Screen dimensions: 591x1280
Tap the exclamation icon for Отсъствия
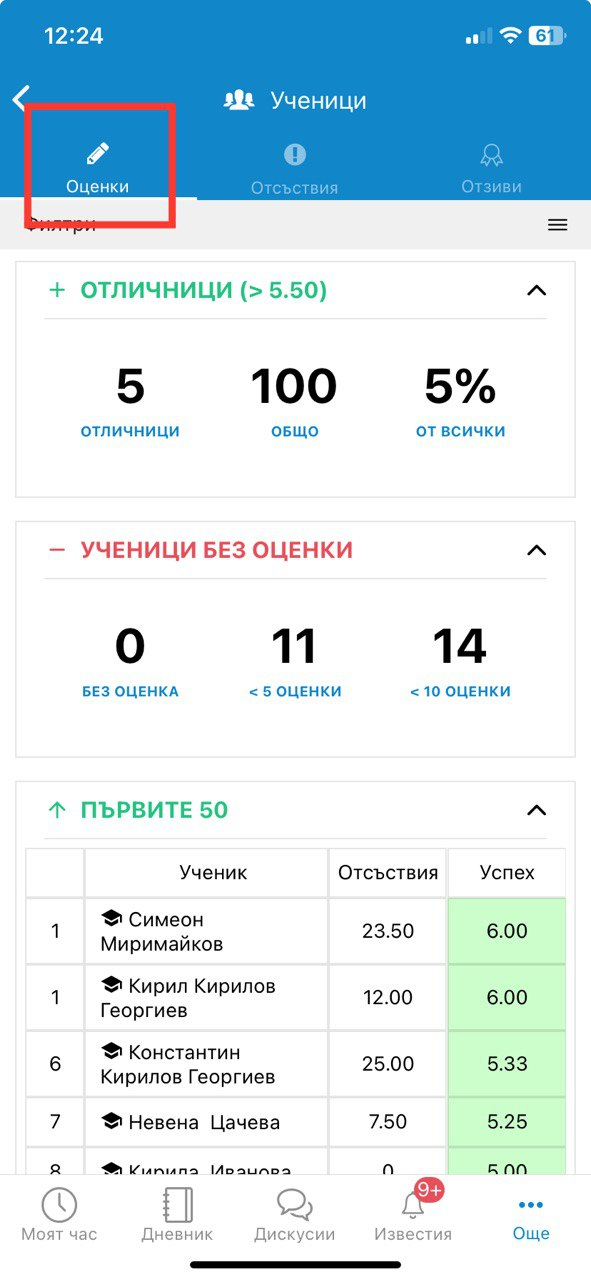294,154
